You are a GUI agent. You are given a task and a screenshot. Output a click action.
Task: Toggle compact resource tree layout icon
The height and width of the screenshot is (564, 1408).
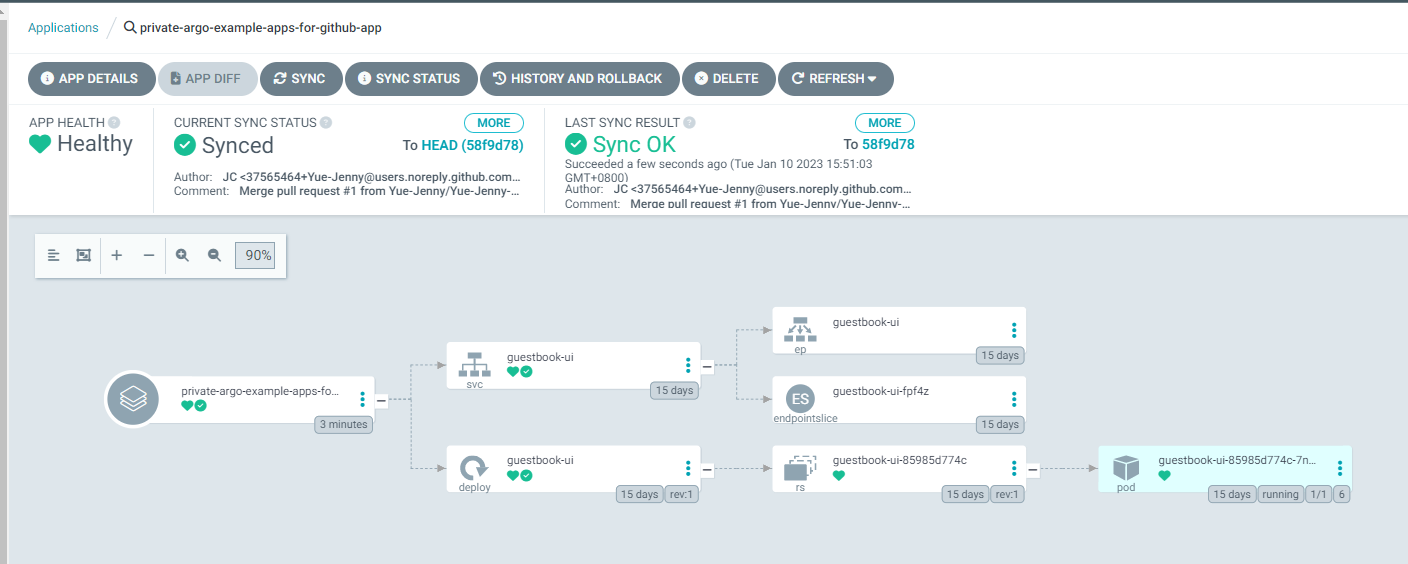click(x=54, y=255)
